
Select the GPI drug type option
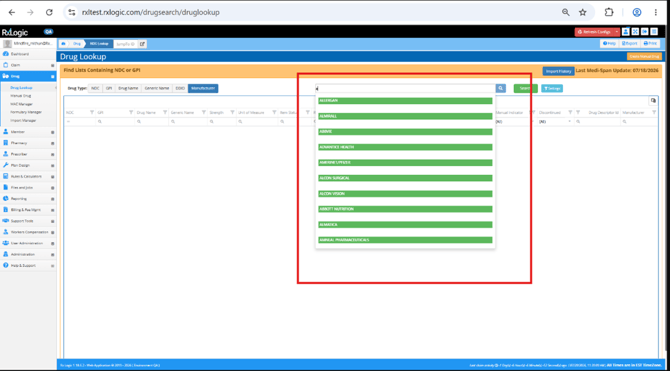[109, 88]
